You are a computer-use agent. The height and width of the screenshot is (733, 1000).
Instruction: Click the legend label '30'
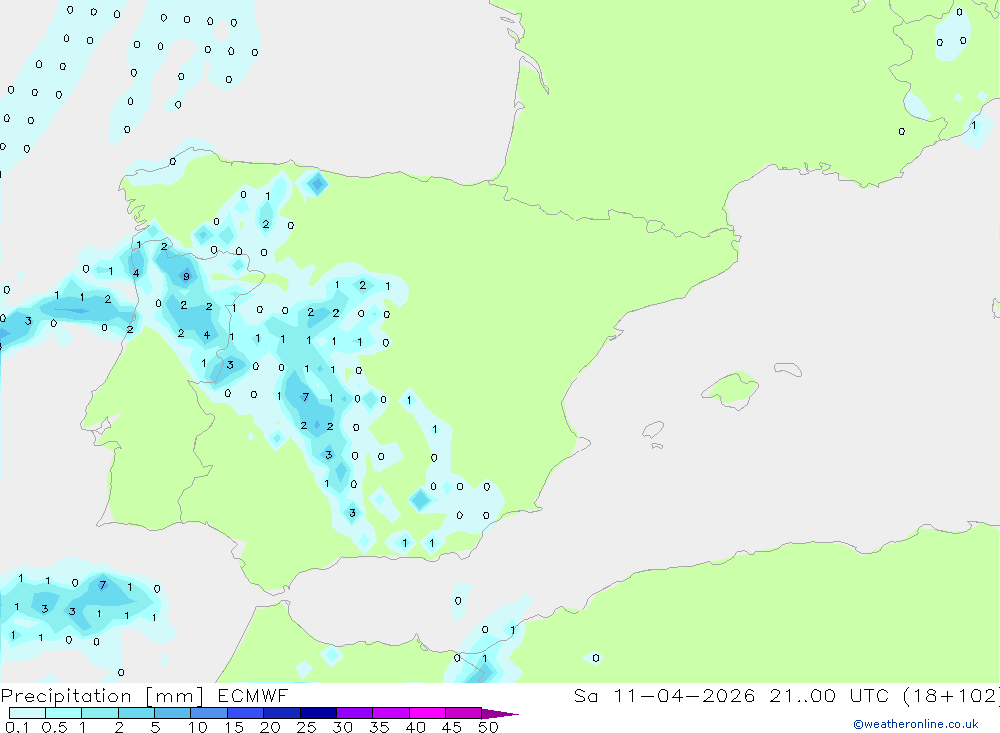pos(343,727)
